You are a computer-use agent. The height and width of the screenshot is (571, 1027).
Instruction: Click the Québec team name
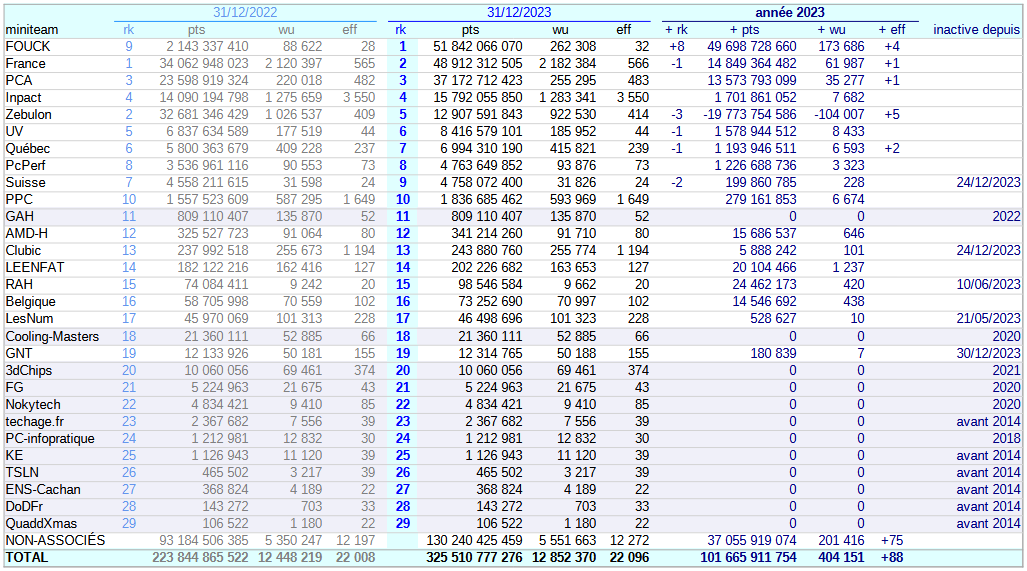pos(28,149)
